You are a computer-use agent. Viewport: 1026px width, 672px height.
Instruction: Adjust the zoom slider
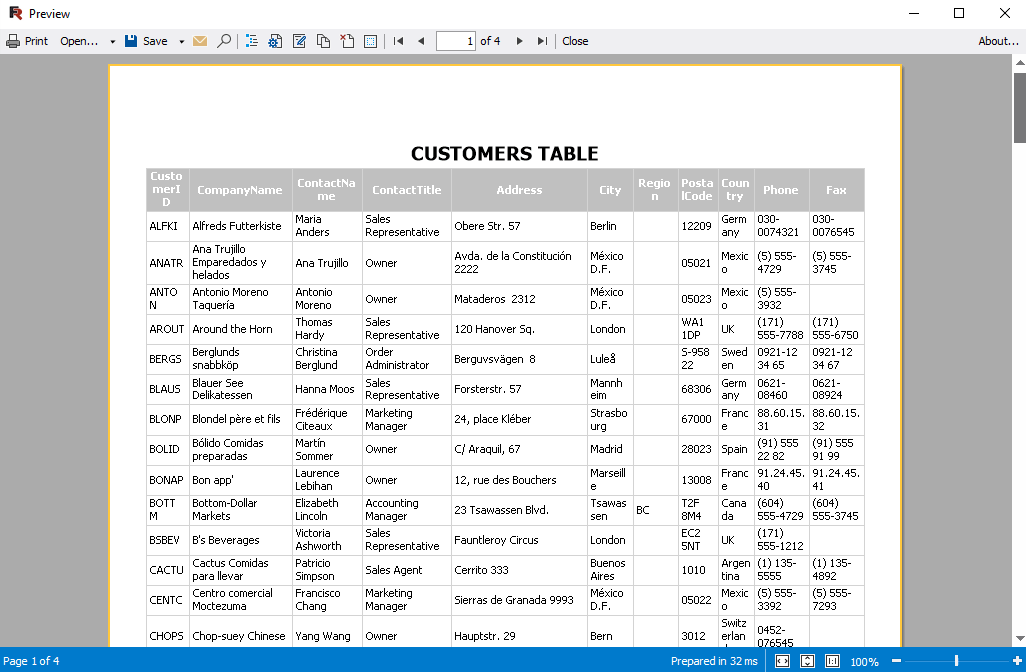tap(956, 661)
